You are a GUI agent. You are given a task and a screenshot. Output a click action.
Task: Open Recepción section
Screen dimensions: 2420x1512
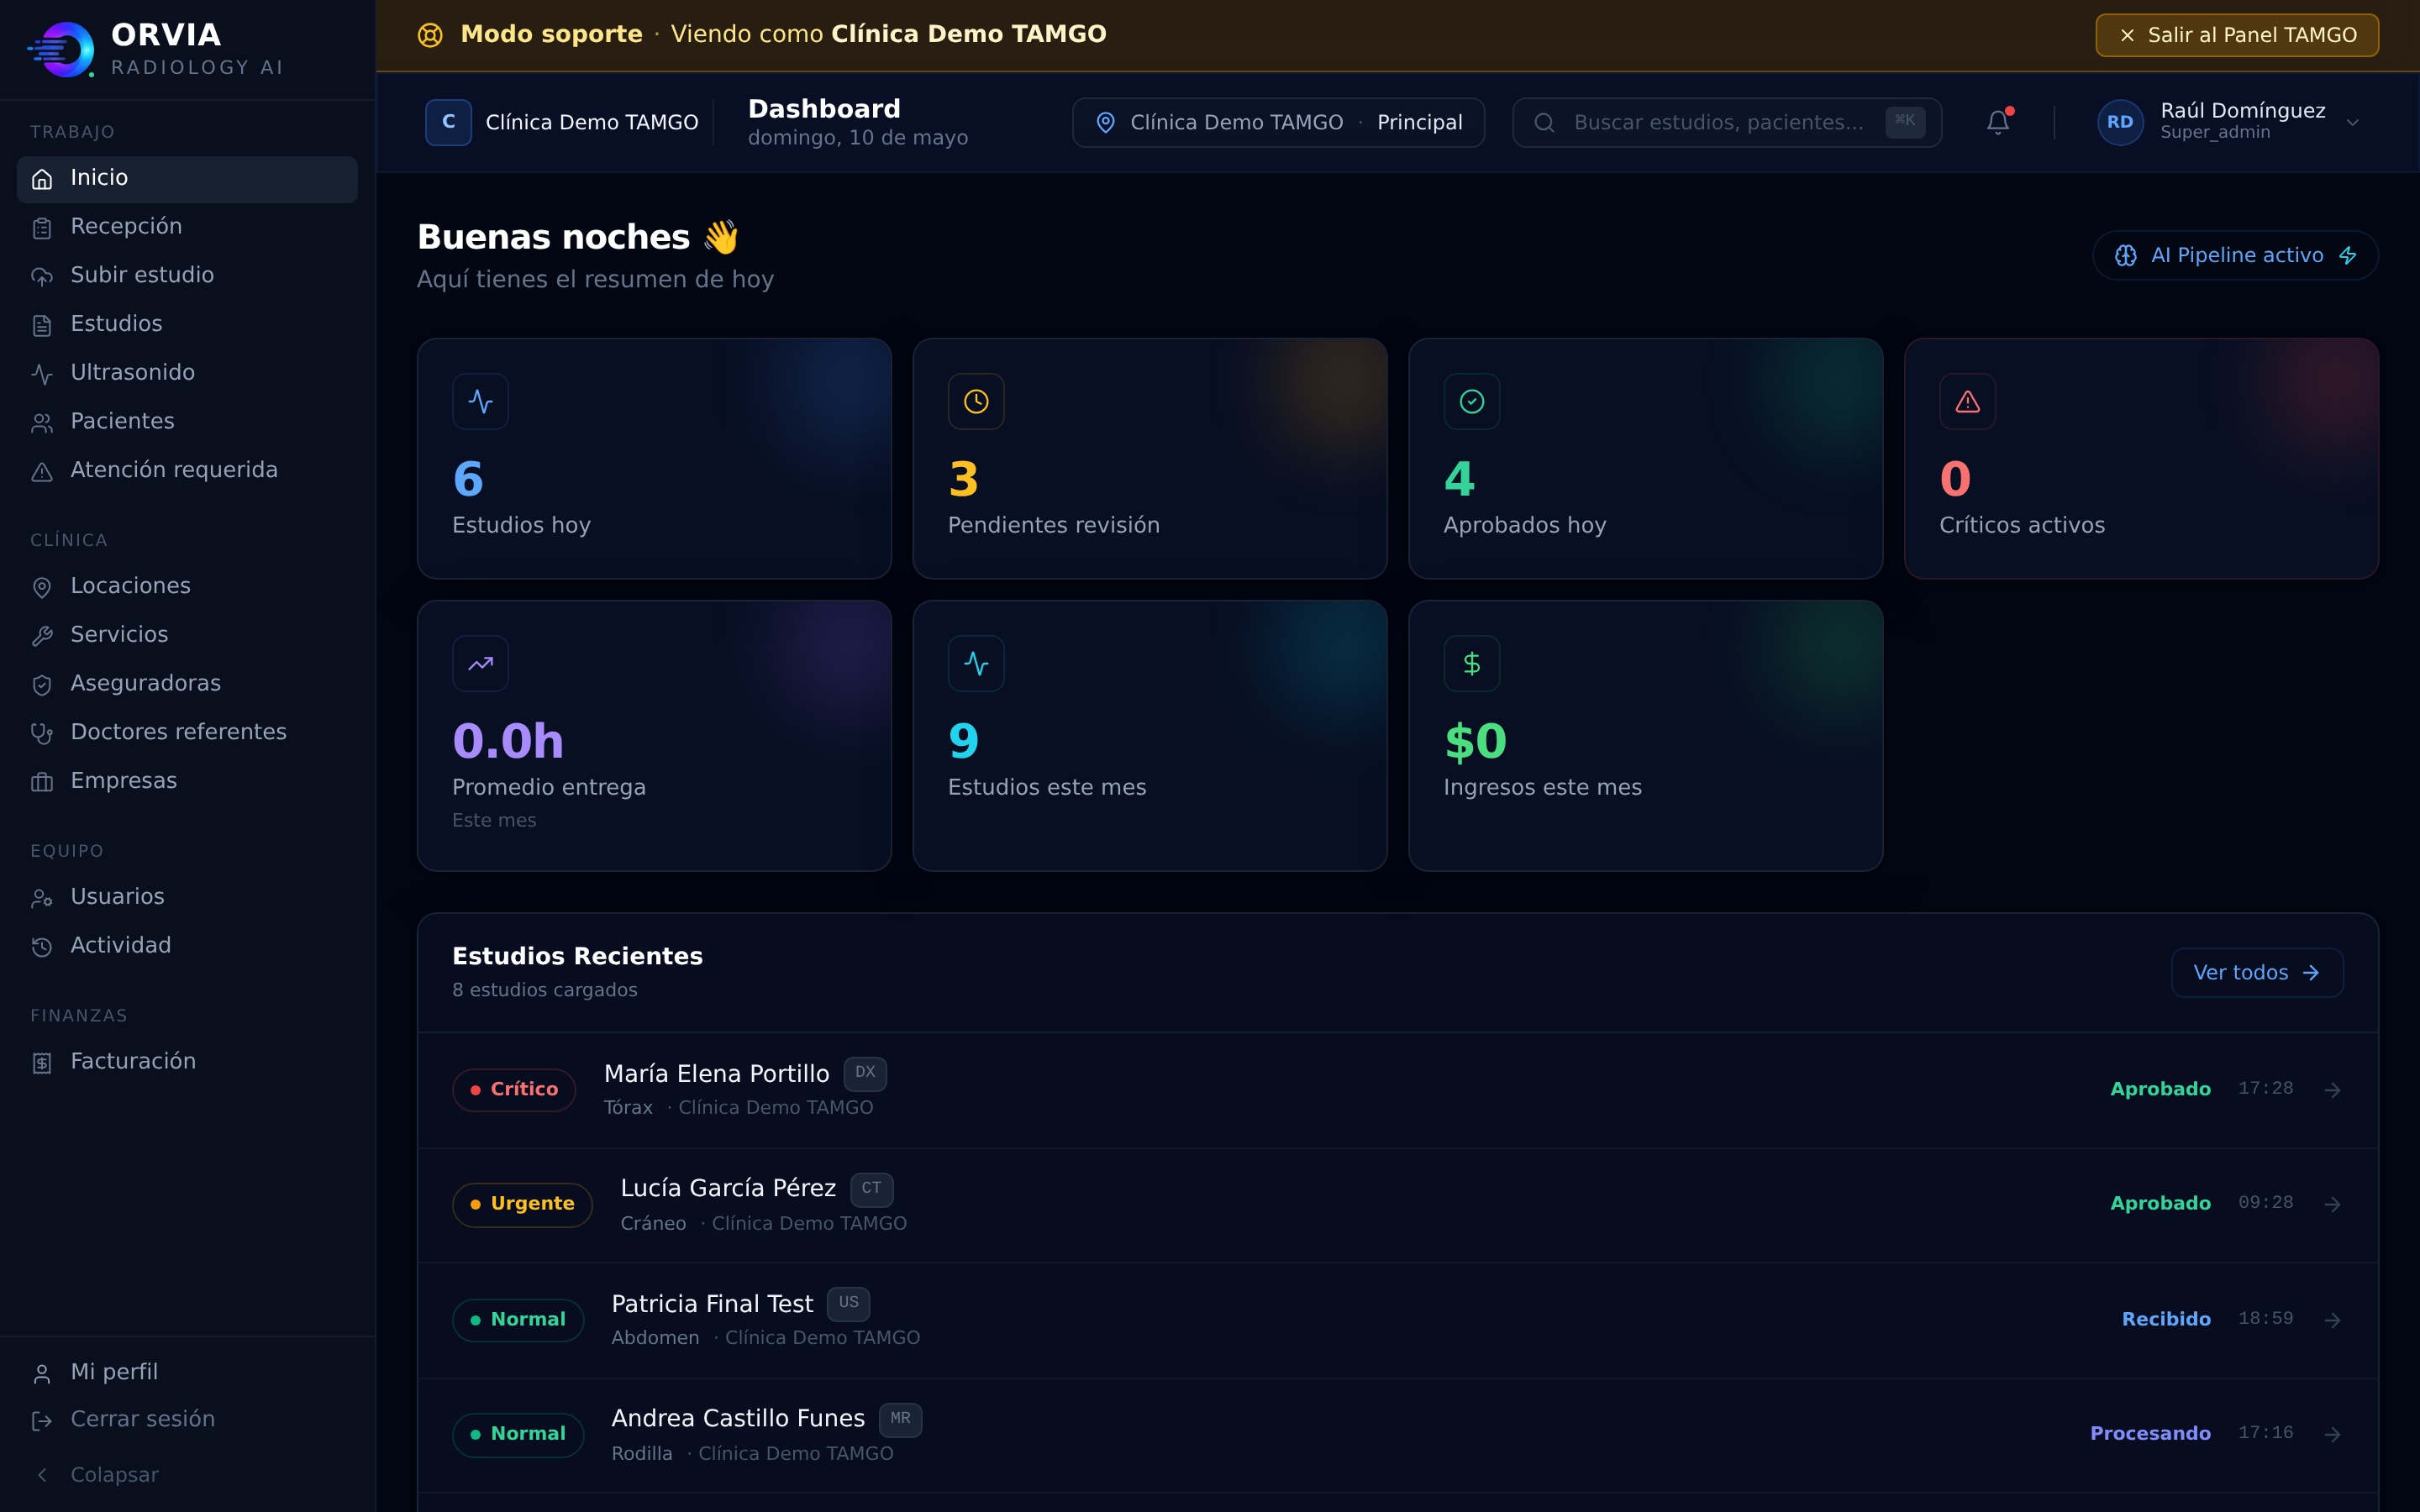(187, 227)
